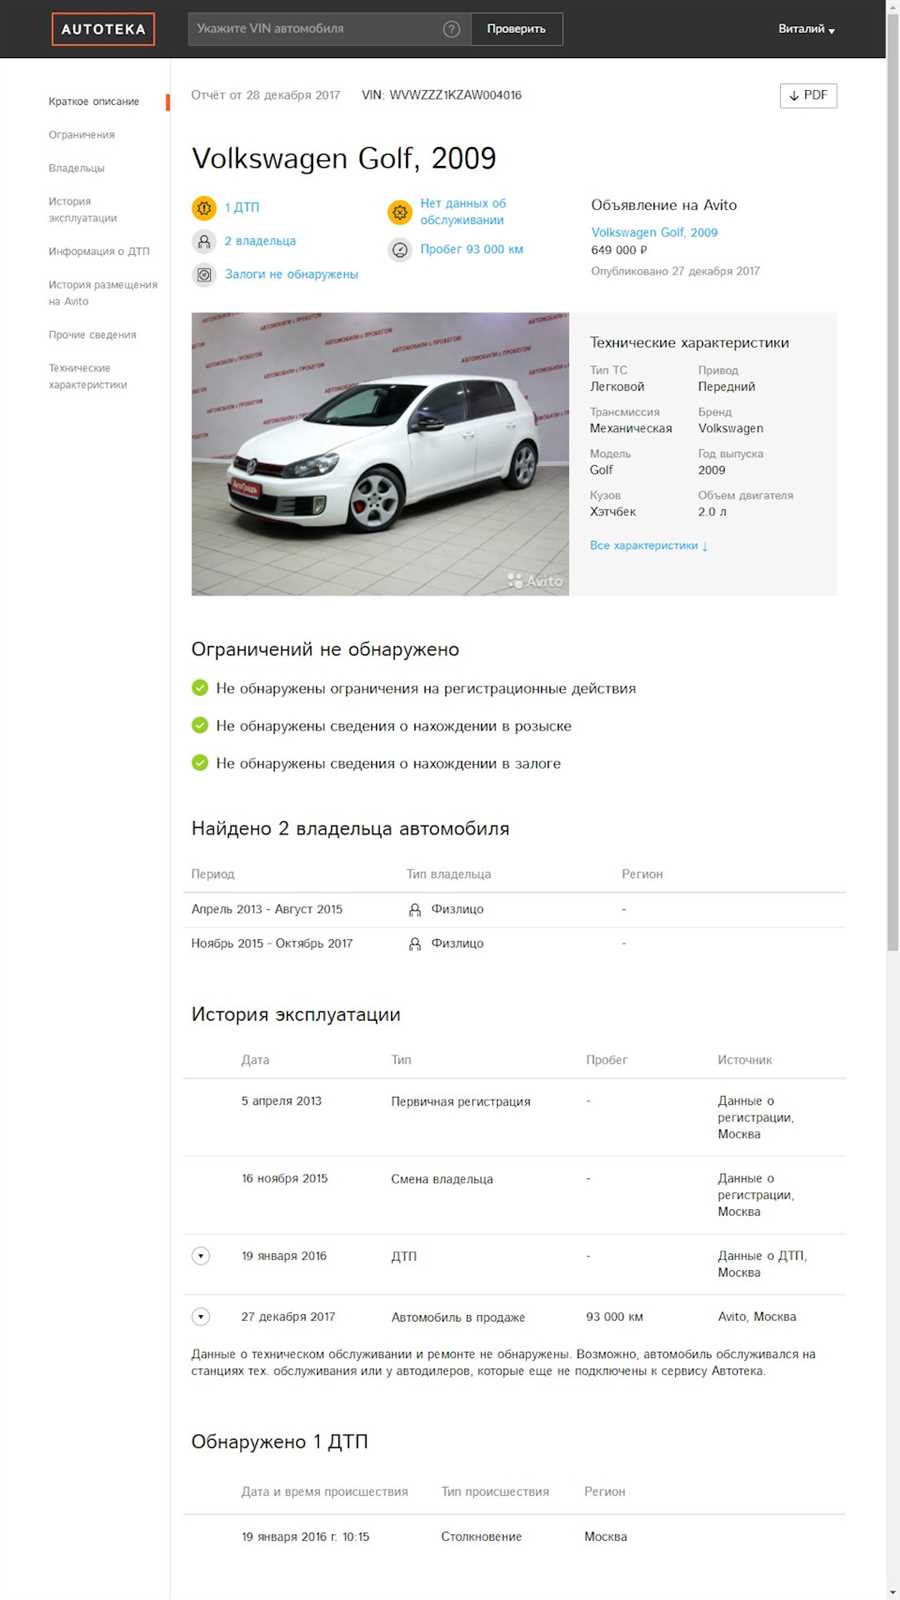Expand the 19 января 2016 ДТП row
This screenshot has width=900, height=1600.
point(201,1256)
